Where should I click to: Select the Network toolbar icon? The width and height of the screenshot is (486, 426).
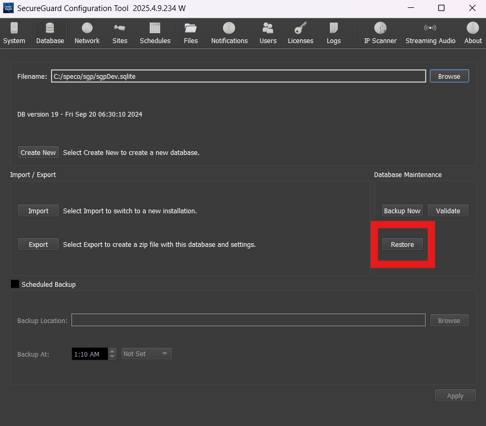click(87, 28)
